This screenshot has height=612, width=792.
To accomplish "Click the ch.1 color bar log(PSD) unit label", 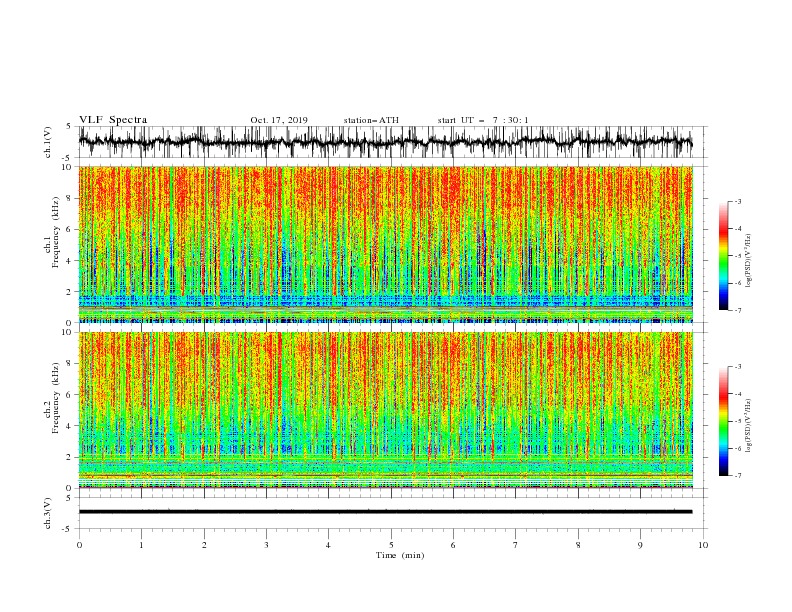I will (749, 261).
